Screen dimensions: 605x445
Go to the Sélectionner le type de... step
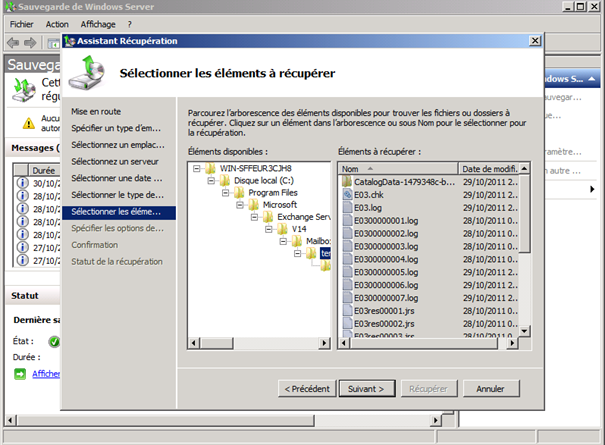pyautogui.click(x=118, y=195)
